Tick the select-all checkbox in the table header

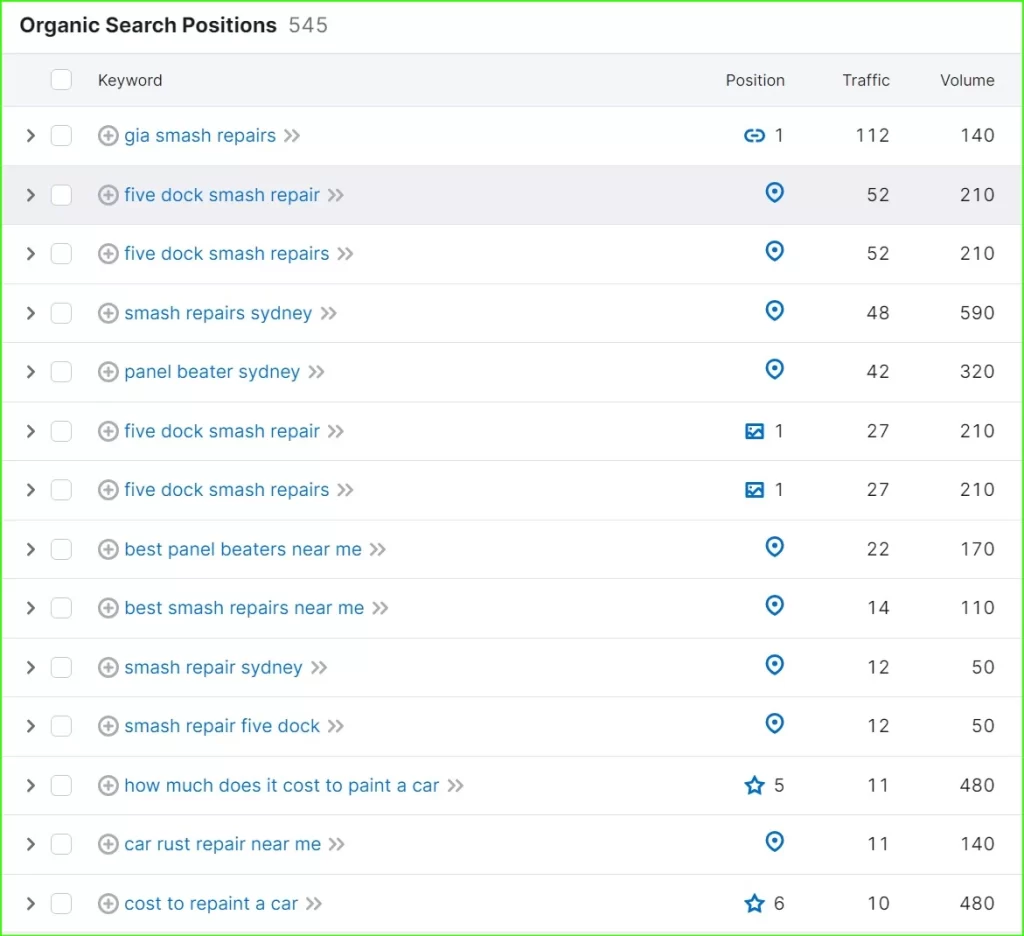point(61,80)
